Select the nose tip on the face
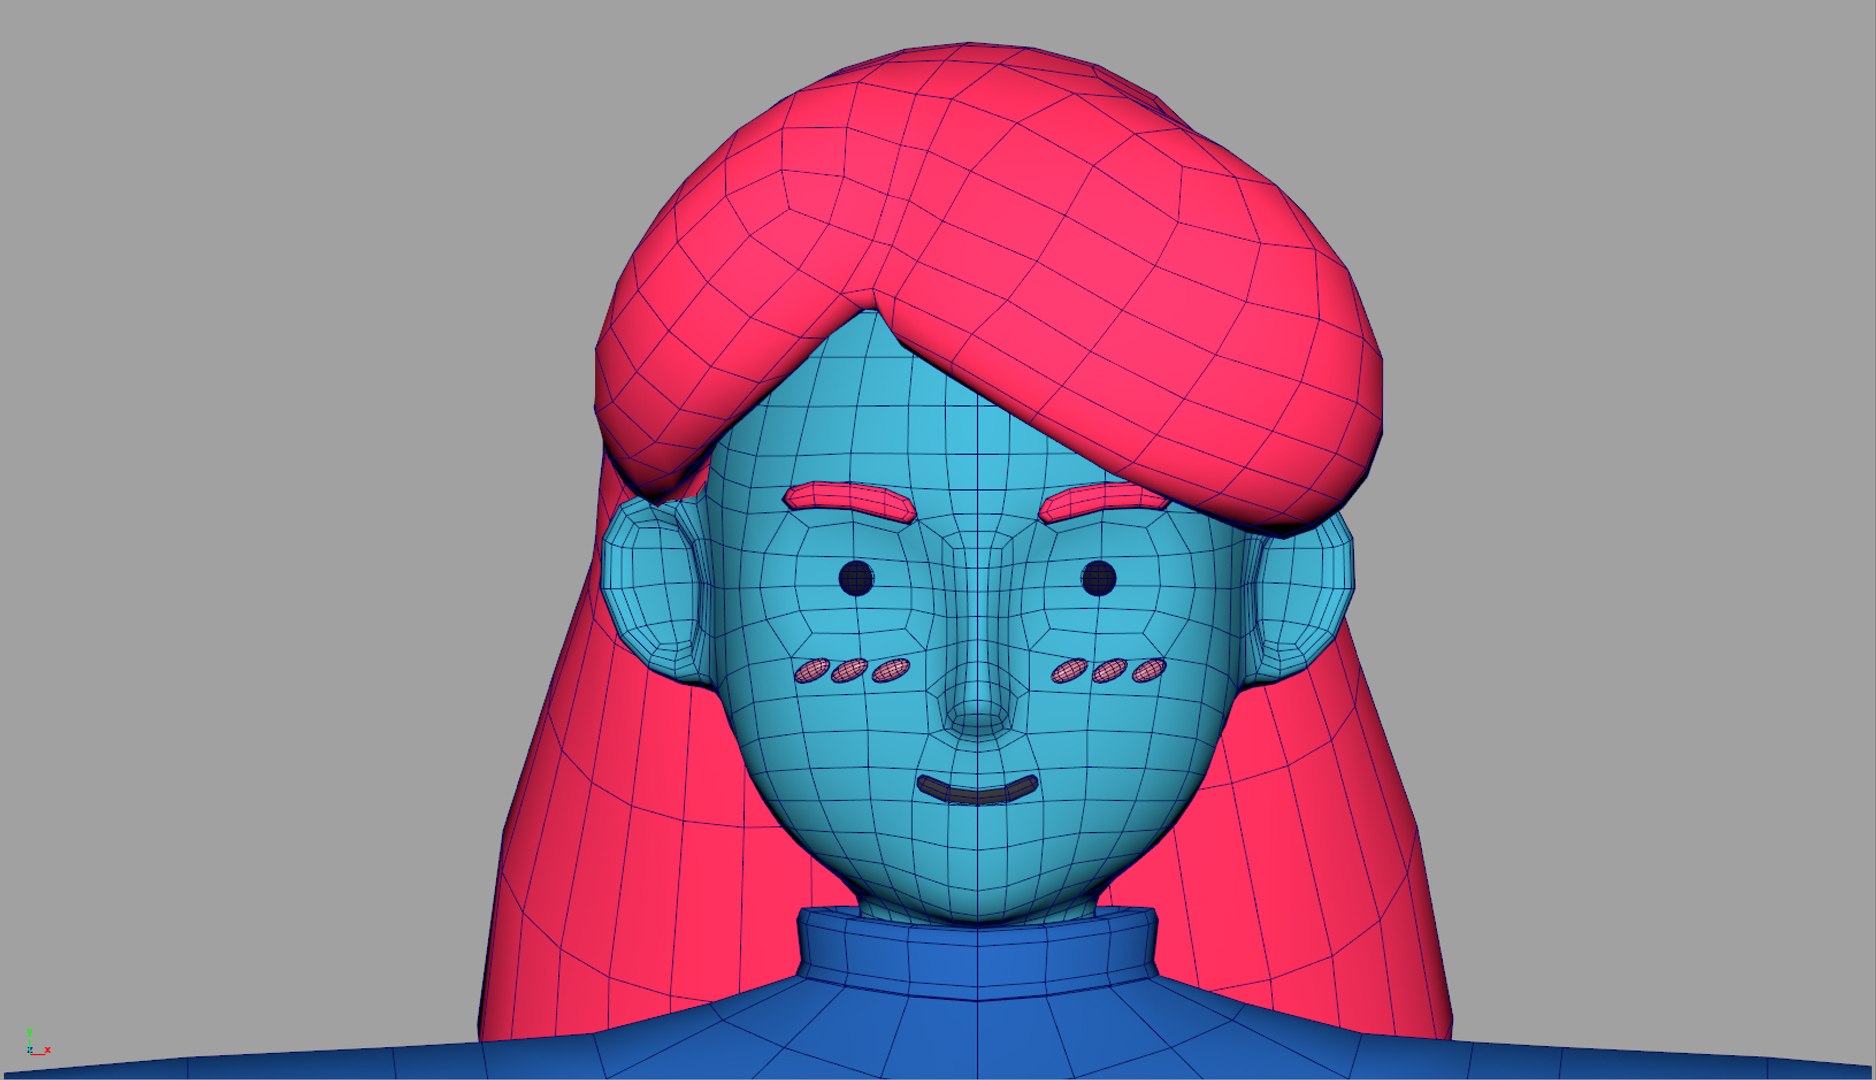The height and width of the screenshot is (1080, 1876). (978, 716)
